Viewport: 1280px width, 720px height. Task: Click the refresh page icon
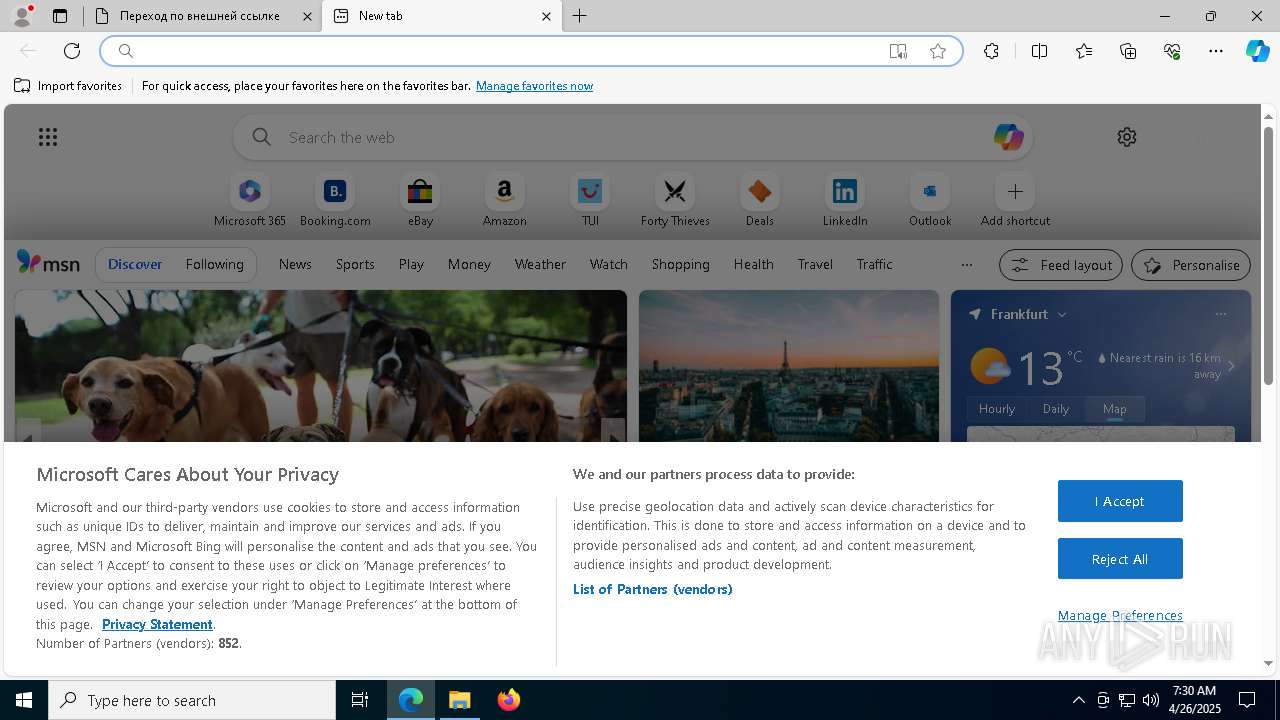click(x=72, y=51)
